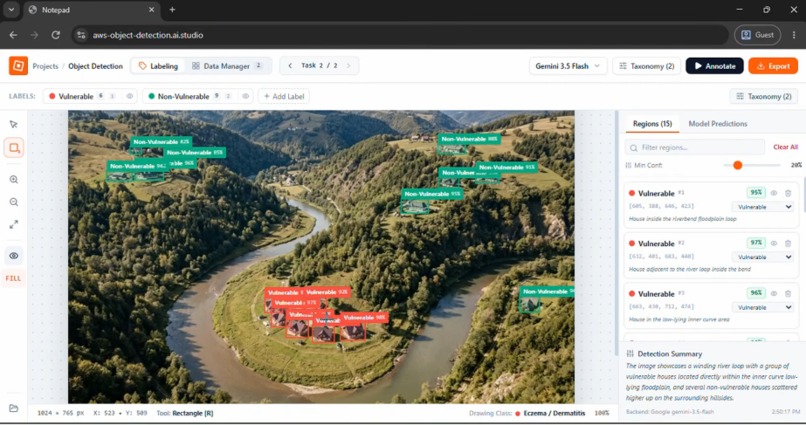Open Object Detection breadcrumb

coord(96,66)
